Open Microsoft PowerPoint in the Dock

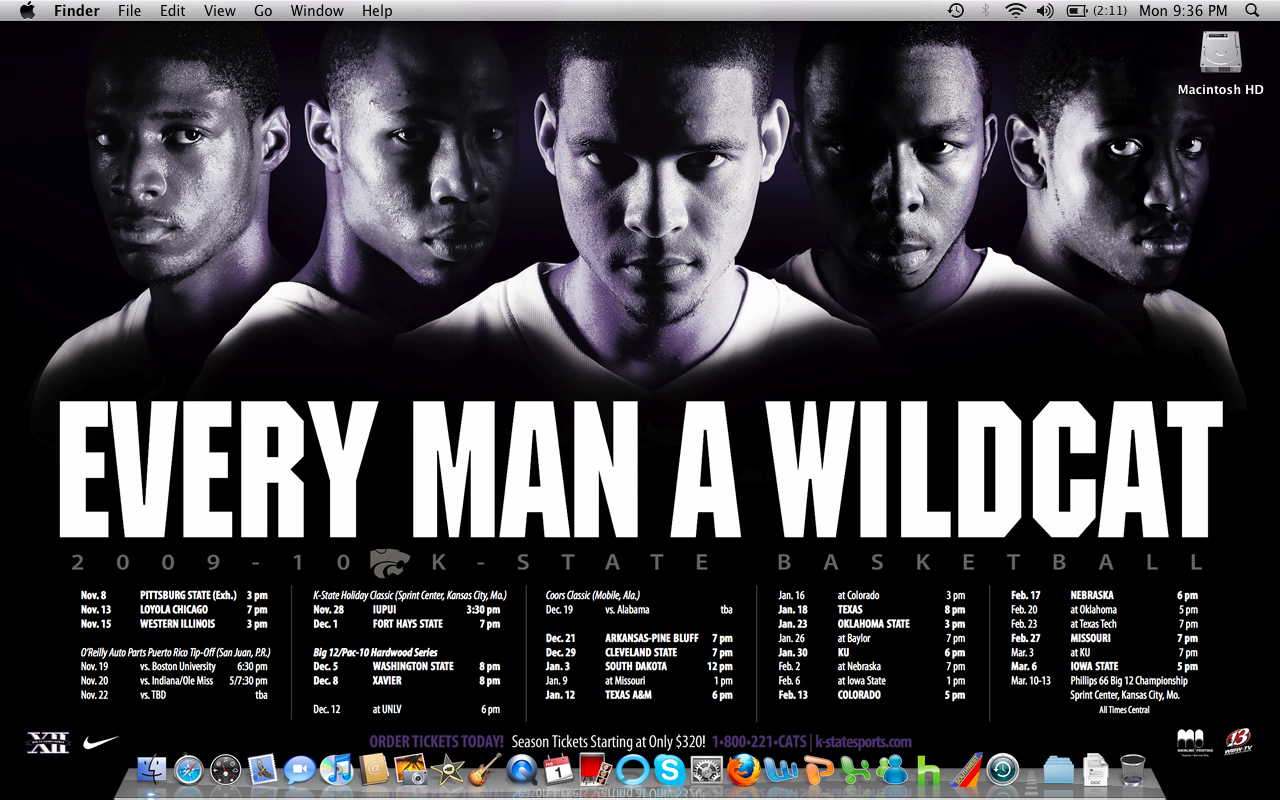pos(817,769)
